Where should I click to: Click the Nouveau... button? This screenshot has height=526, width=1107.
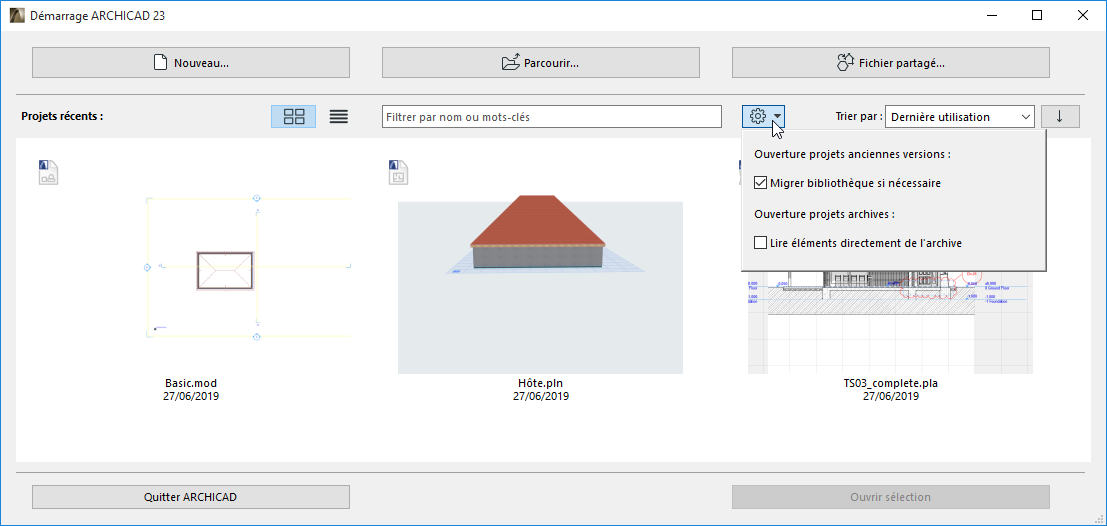(x=191, y=63)
